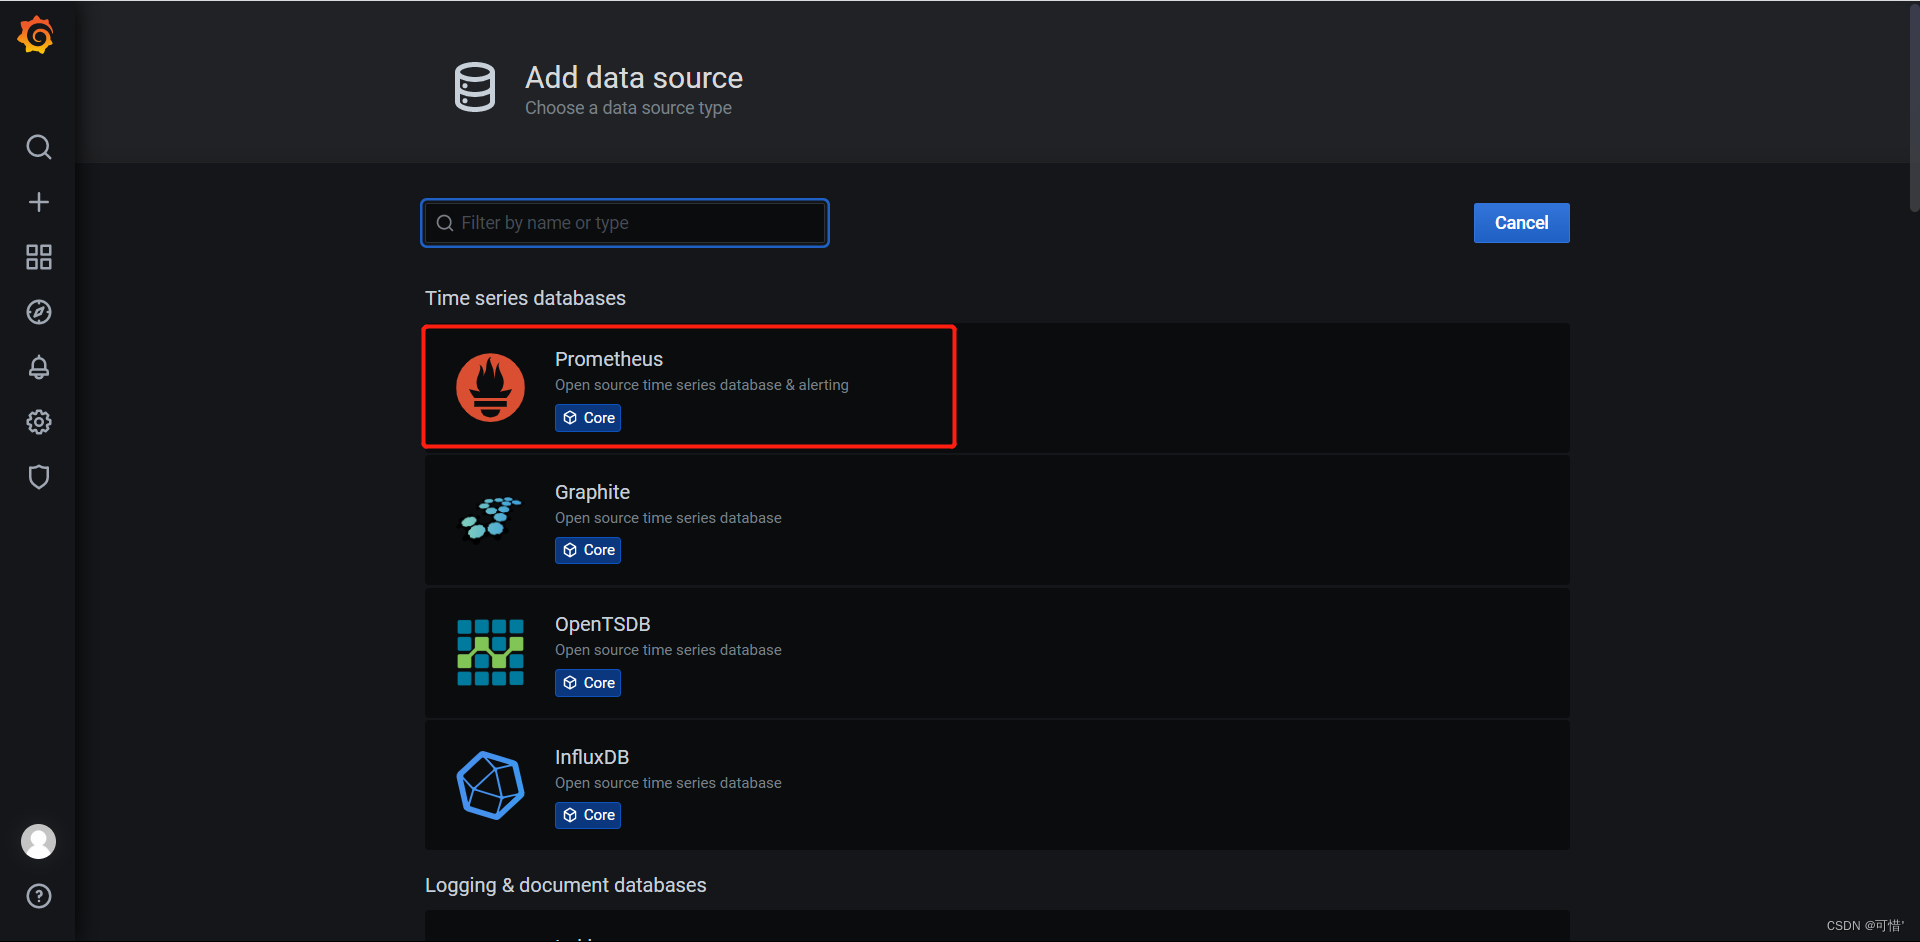Click the Core badge under Graphite

[x=588, y=550]
